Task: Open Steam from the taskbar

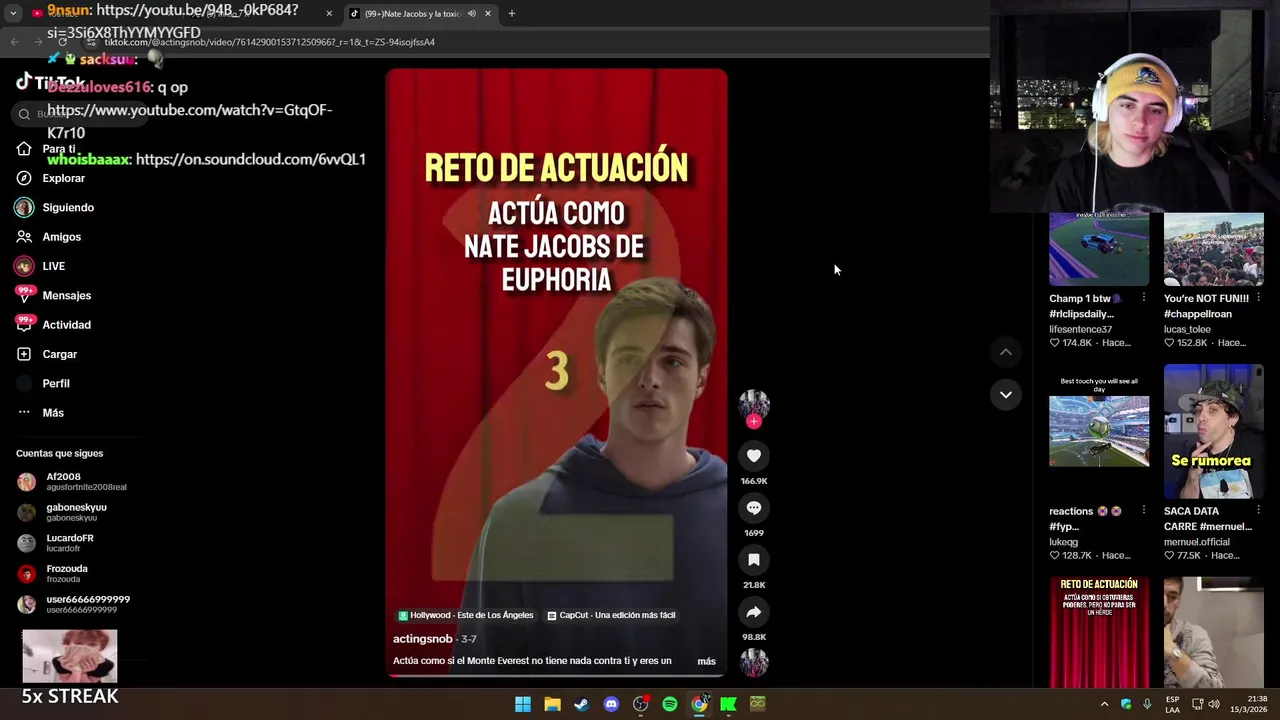Action: pos(581,704)
